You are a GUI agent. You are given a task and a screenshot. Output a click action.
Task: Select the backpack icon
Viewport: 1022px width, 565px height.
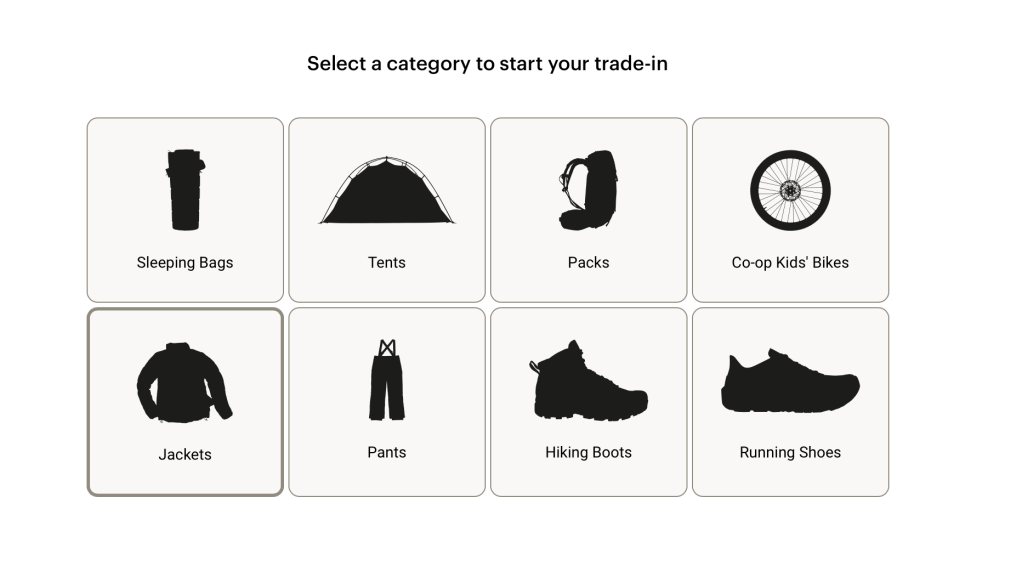(588, 190)
